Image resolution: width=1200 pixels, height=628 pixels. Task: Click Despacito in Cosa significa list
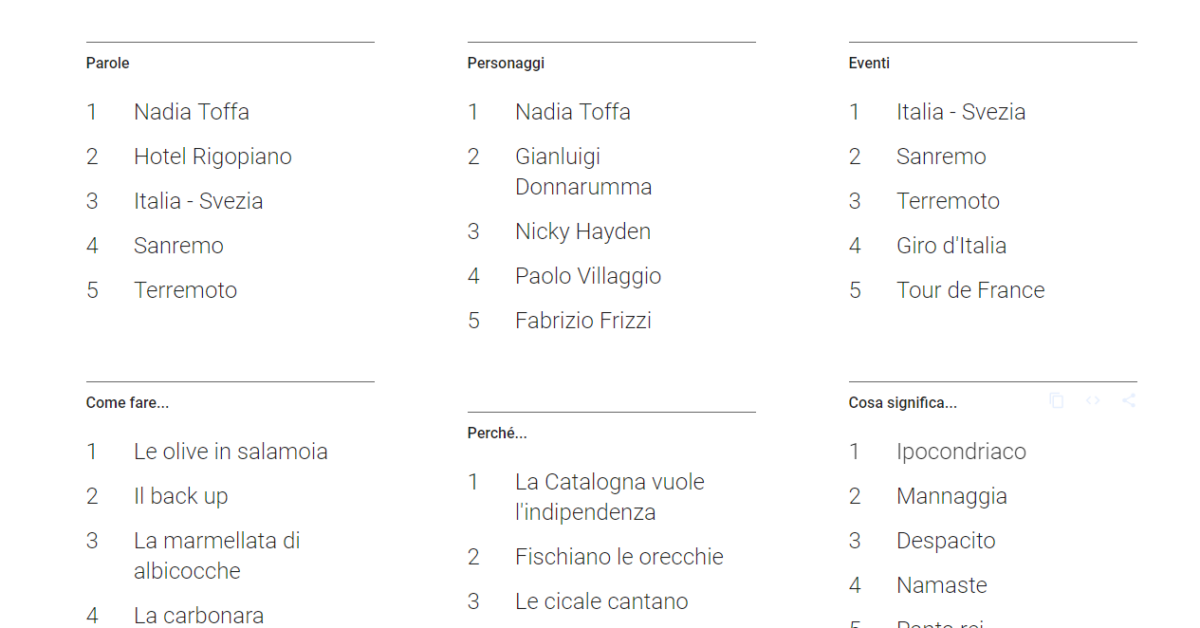(x=946, y=541)
